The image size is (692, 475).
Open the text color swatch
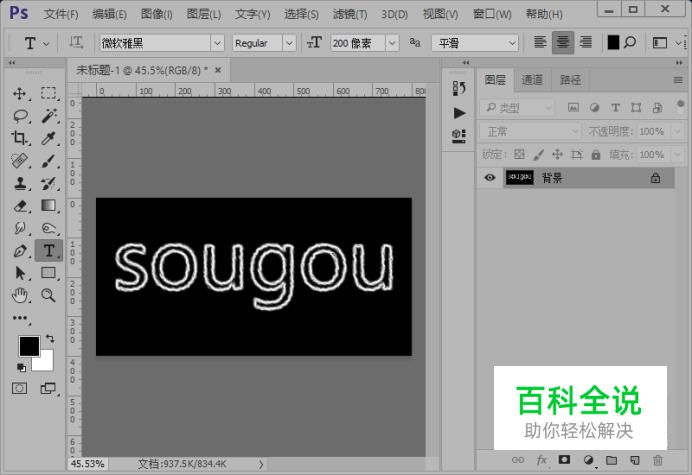tap(613, 43)
